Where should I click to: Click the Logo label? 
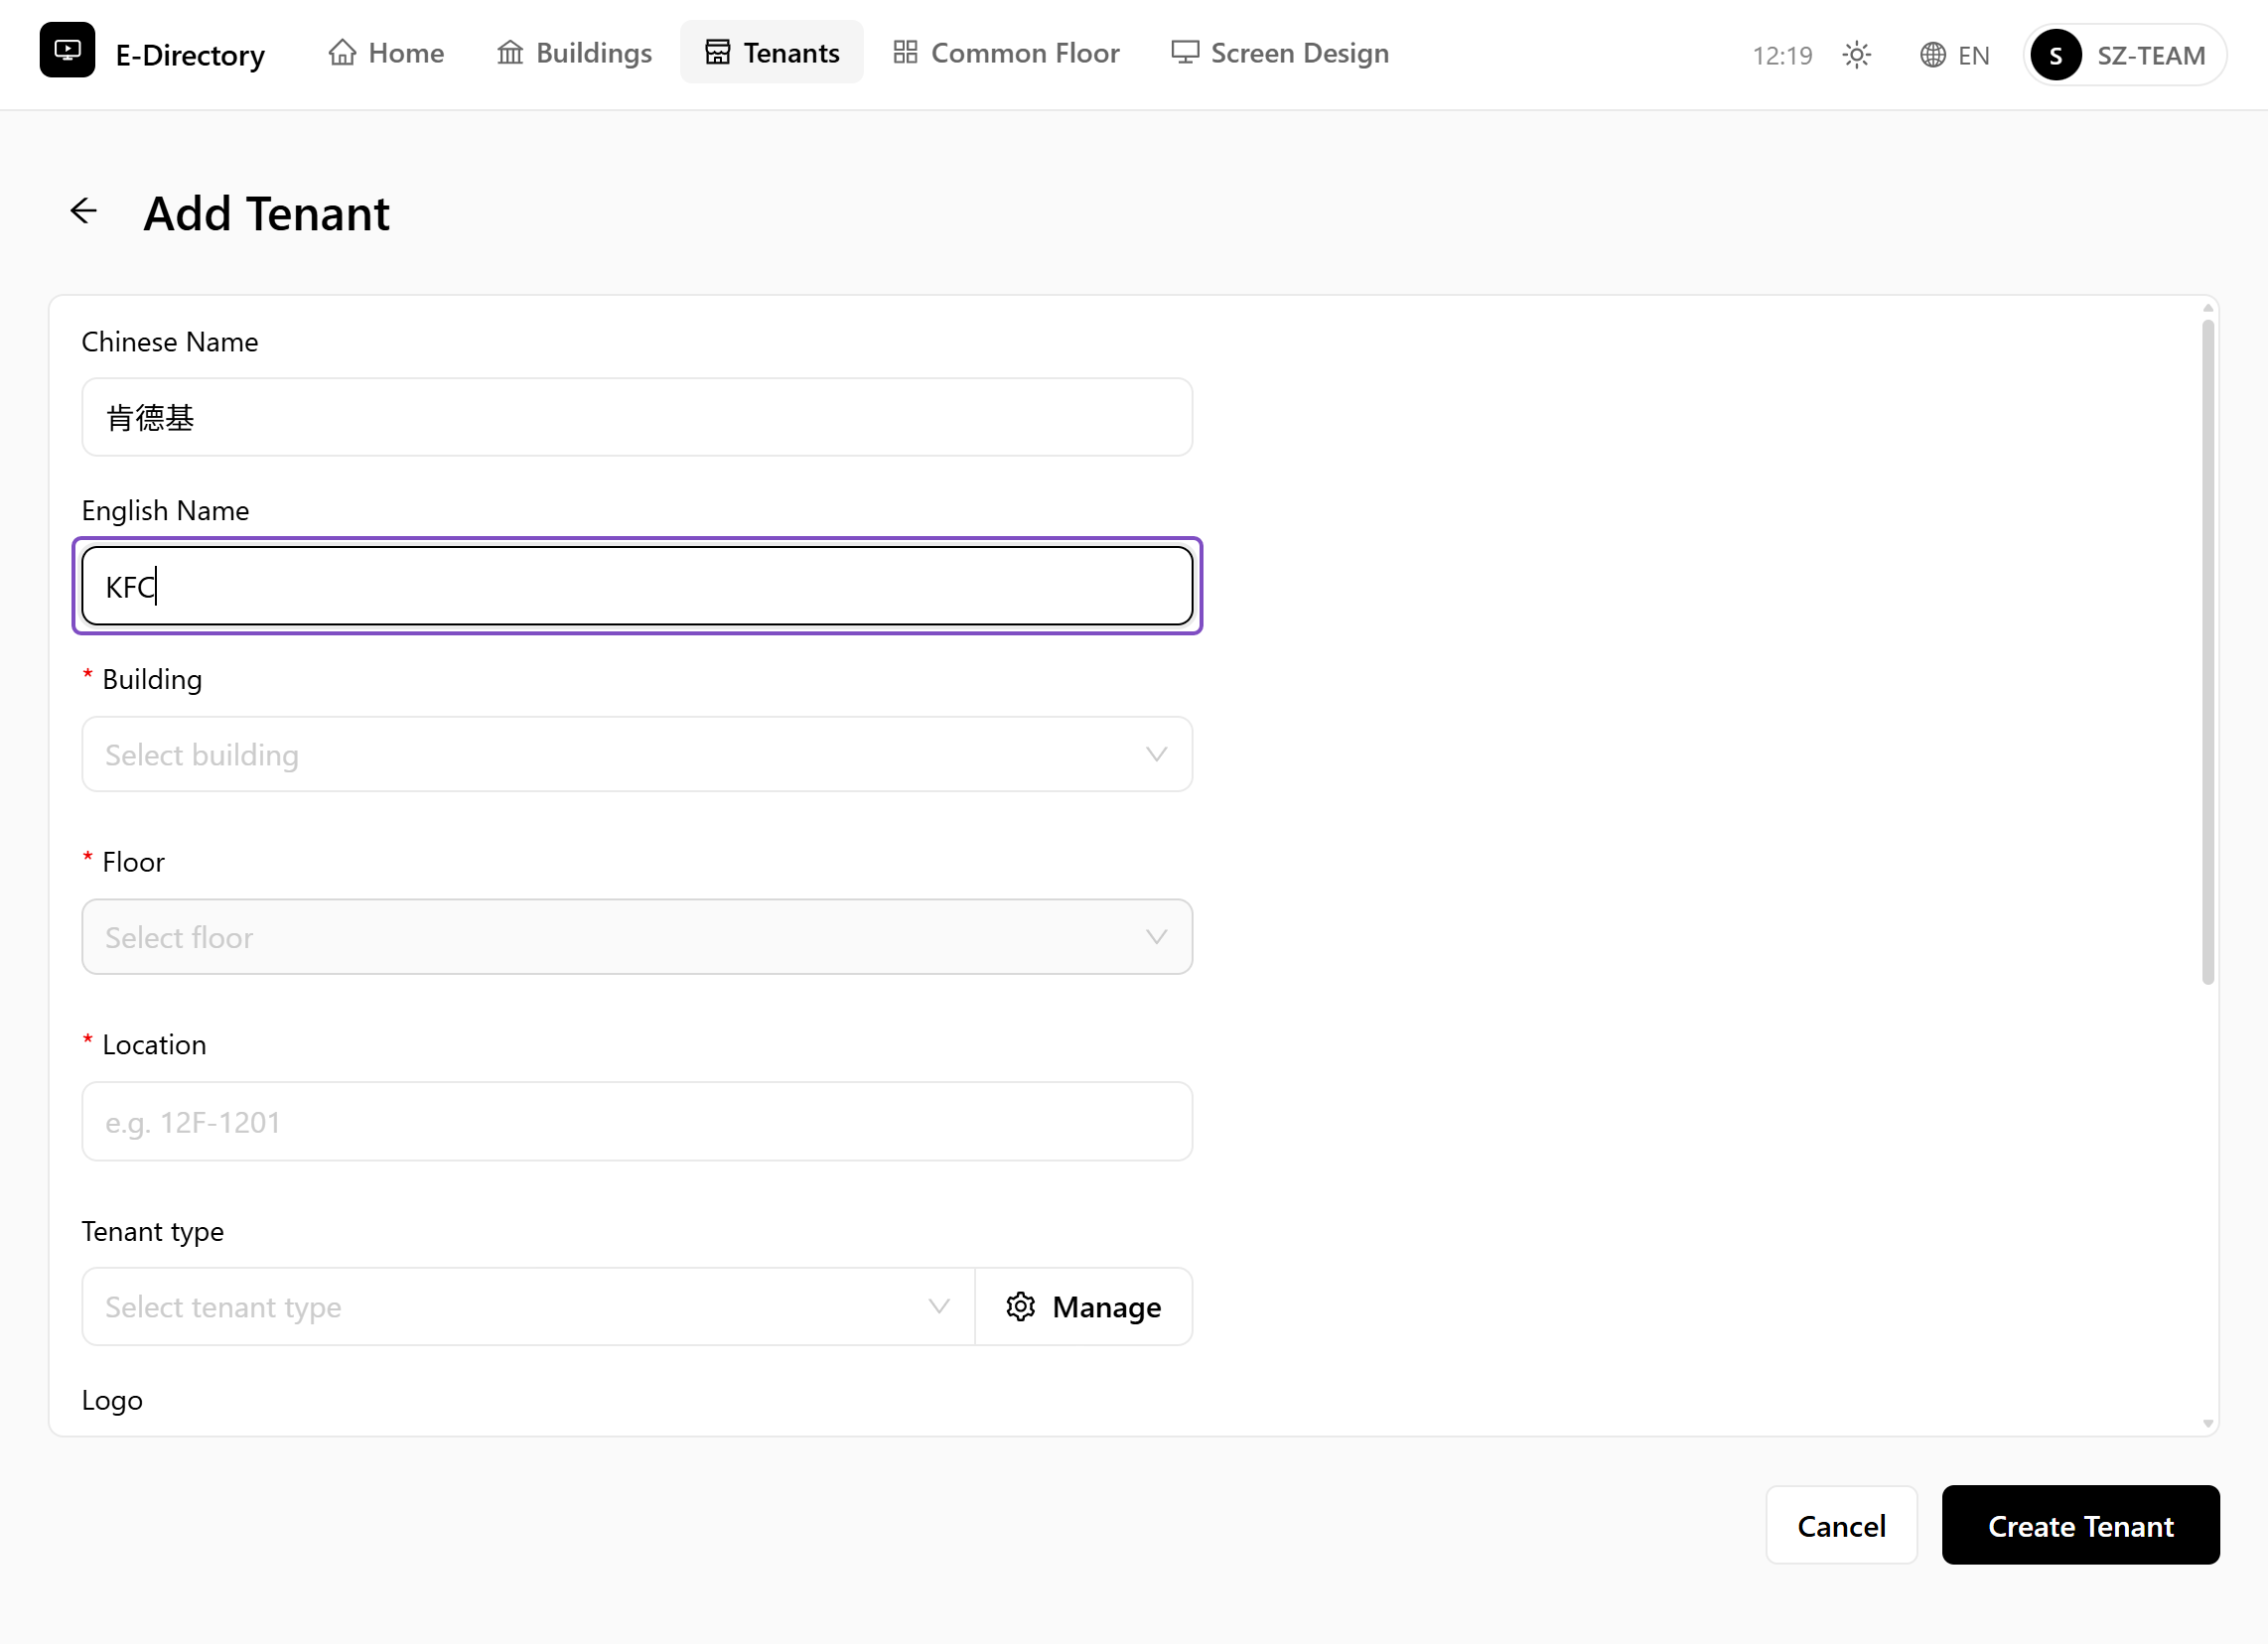[x=112, y=1400]
